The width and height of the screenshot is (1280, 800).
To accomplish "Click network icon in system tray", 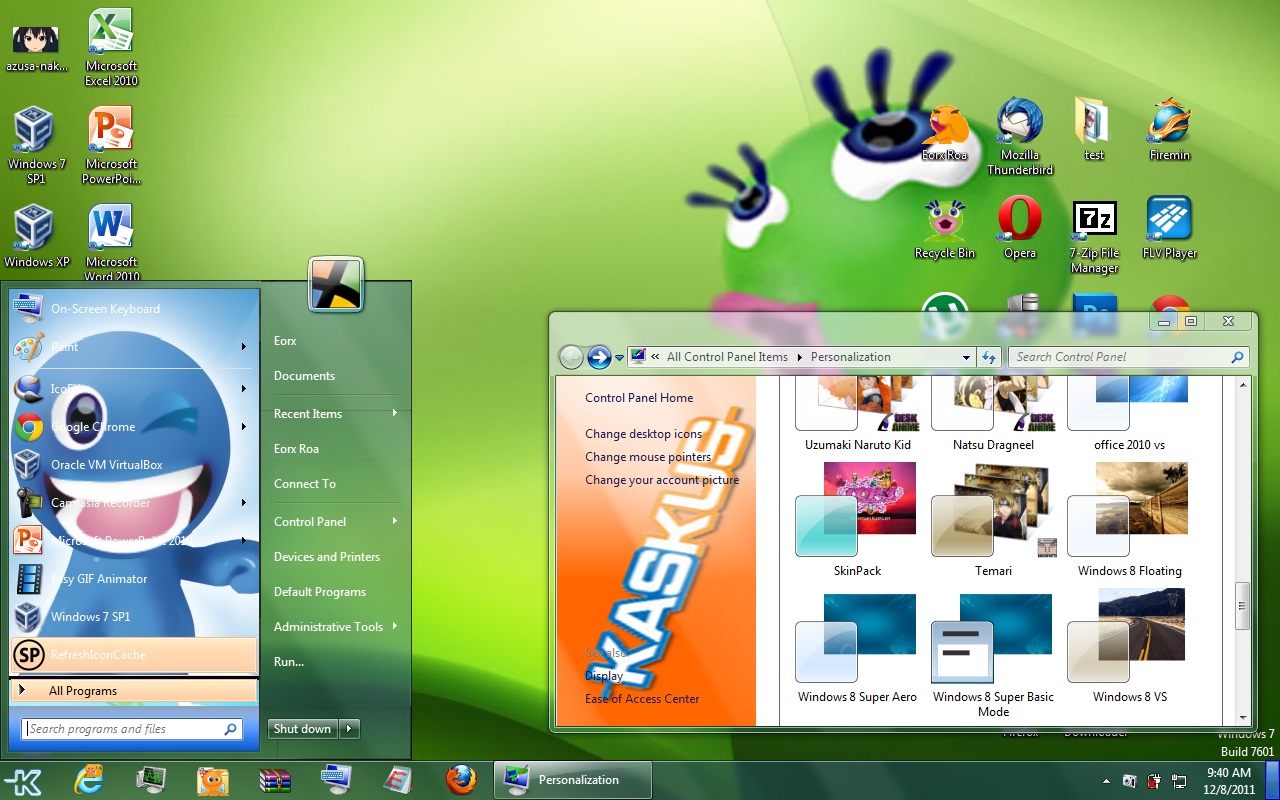I will point(1179,781).
